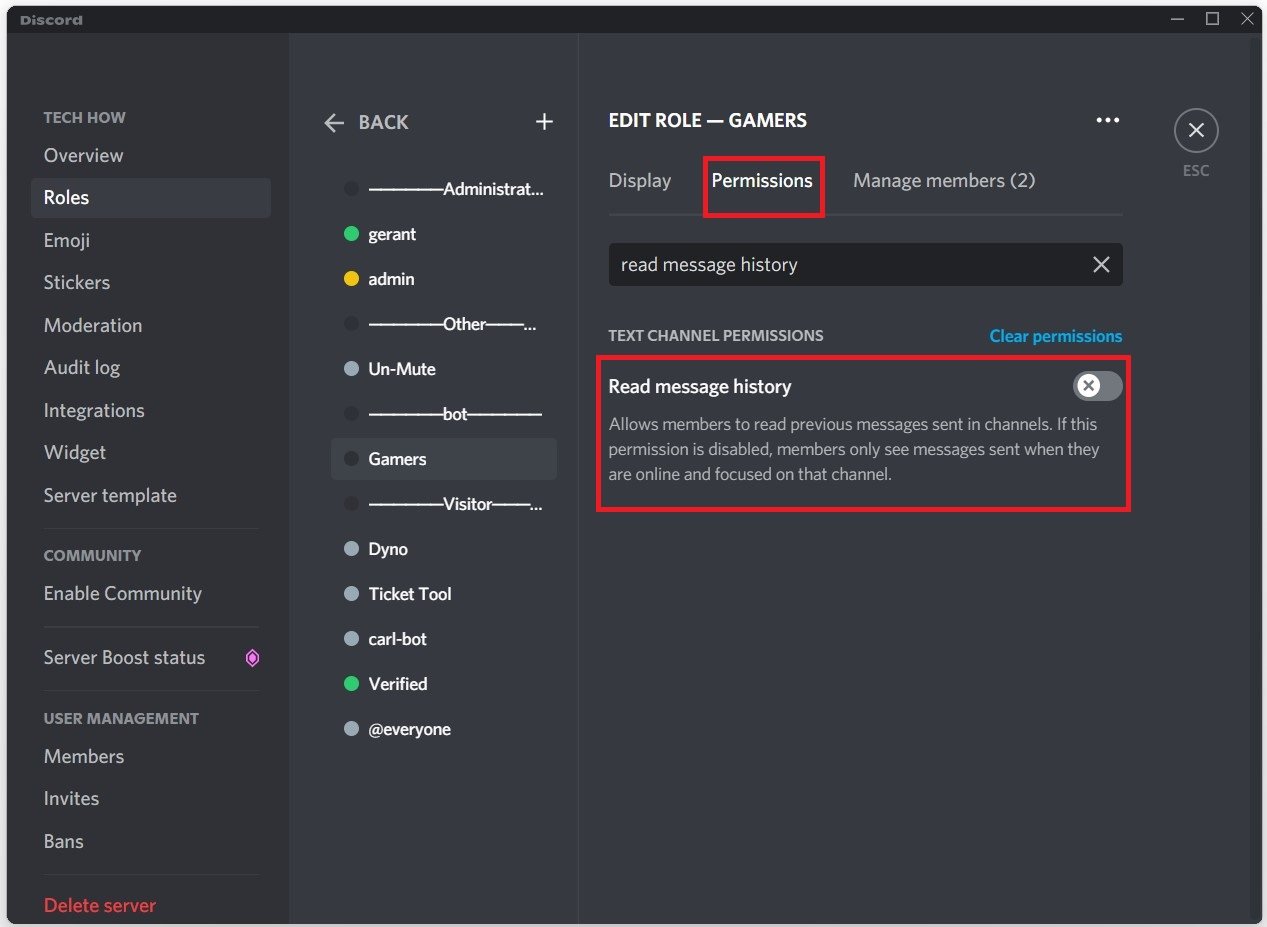The height and width of the screenshot is (927, 1267).
Task: Clear the permission search with X icon
Action: pyautogui.click(x=1100, y=265)
